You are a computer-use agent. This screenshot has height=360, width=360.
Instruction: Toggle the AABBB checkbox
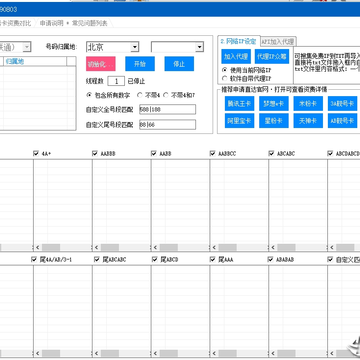(x=95, y=153)
